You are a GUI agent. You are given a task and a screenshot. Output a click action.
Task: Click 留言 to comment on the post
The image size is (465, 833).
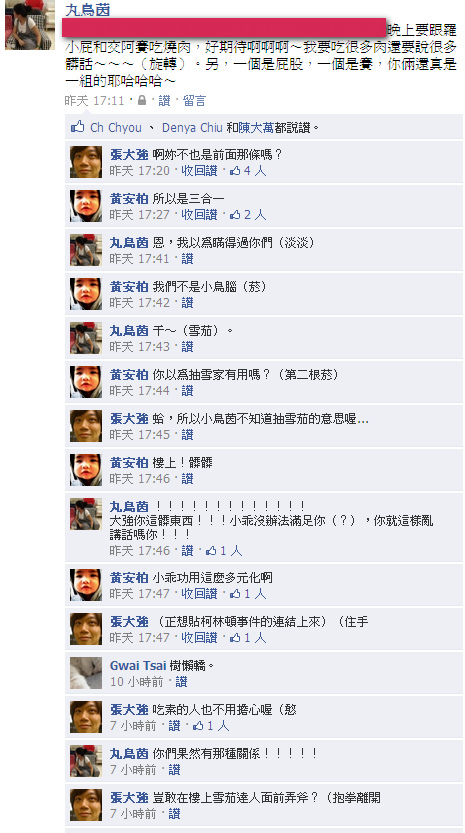tap(194, 100)
